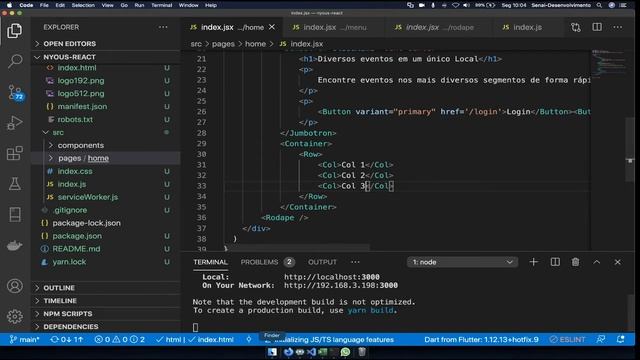Synchronize changes in status bar
Viewport: 640px width, 360px height.
coord(67,339)
